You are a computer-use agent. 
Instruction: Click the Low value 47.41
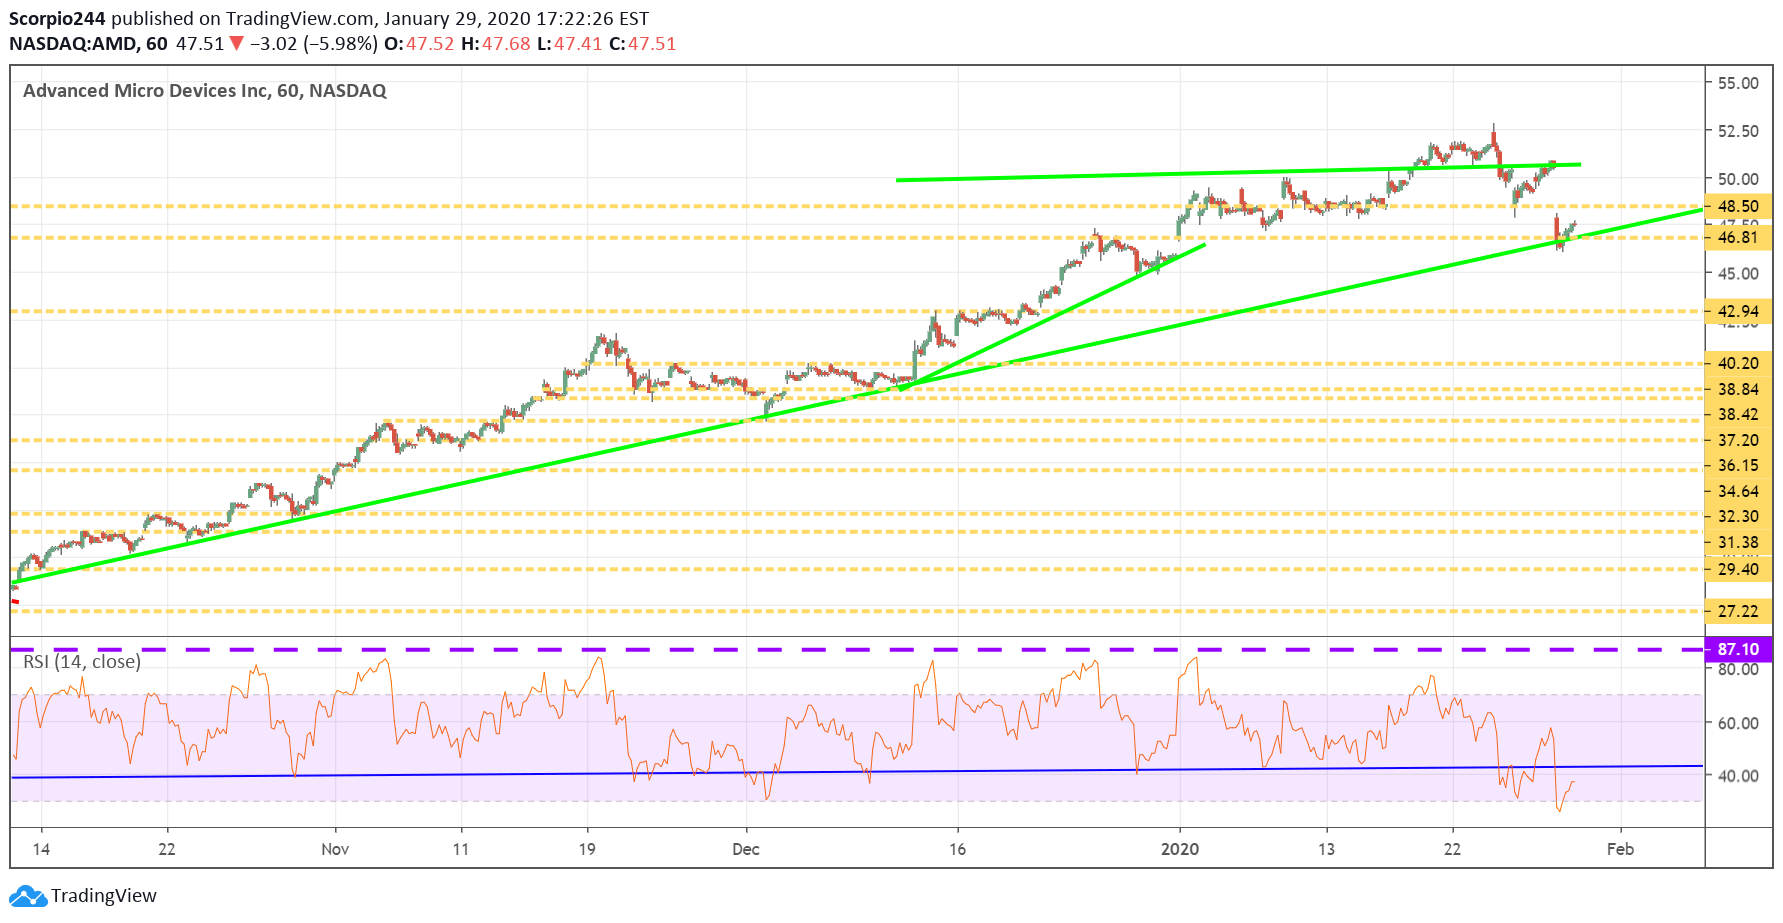(x=578, y=44)
